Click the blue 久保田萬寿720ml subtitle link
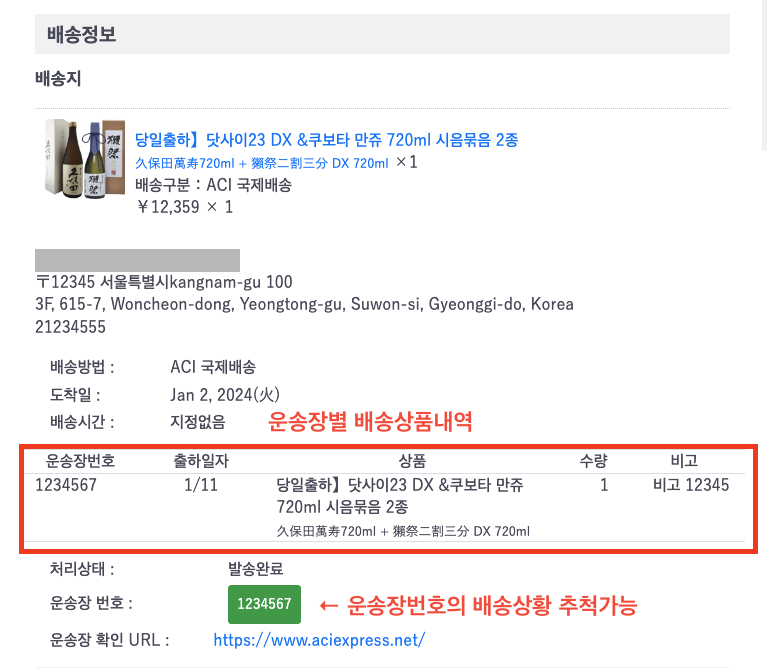This screenshot has width=767, height=668. click(261, 163)
